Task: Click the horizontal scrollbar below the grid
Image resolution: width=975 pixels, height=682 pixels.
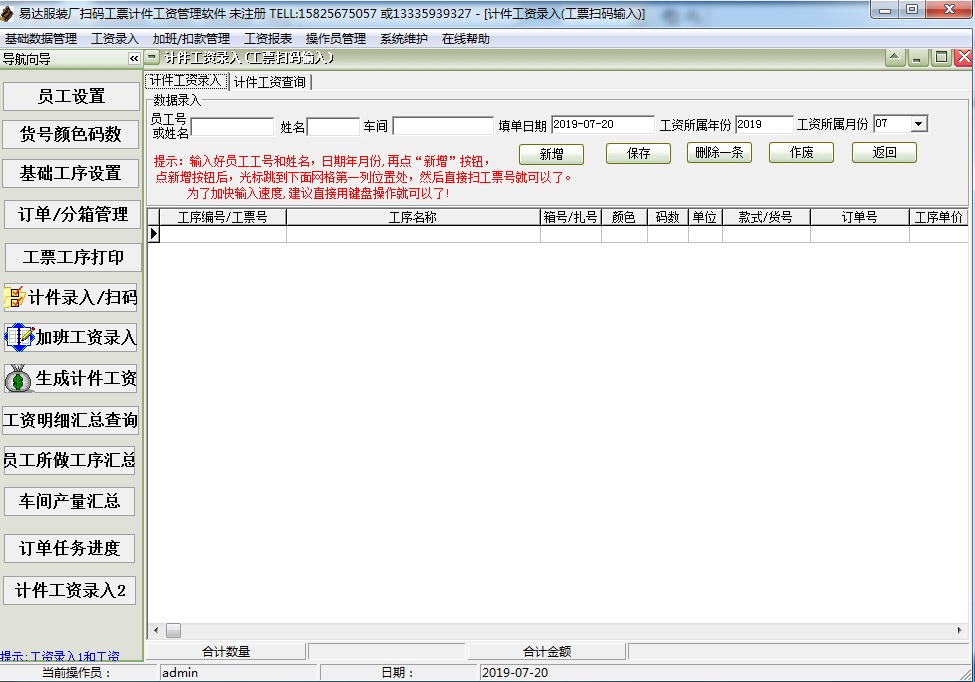Action: click(x=172, y=630)
